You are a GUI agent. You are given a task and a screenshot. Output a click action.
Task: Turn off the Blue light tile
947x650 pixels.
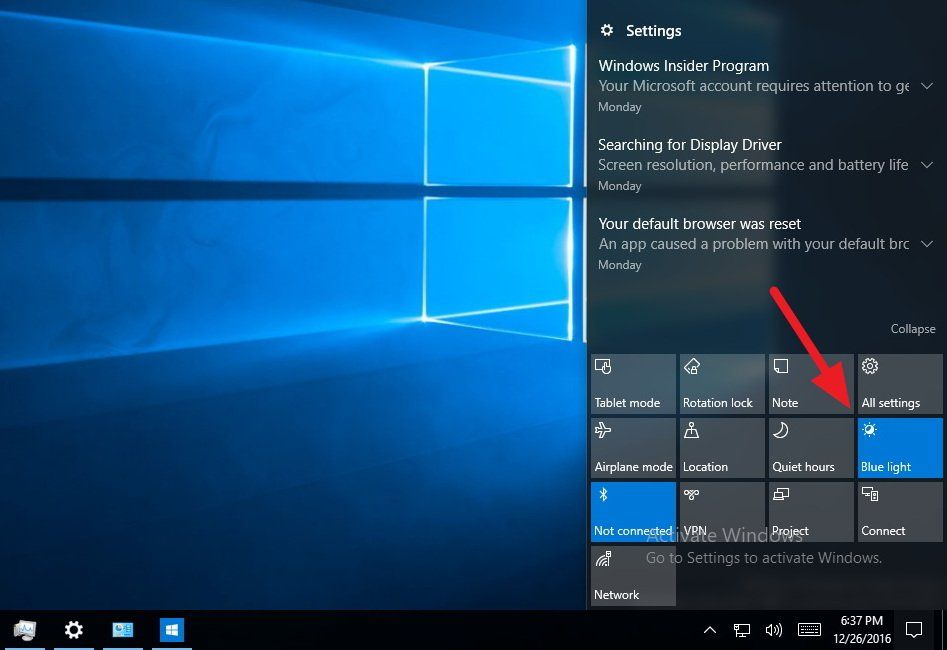click(x=900, y=448)
